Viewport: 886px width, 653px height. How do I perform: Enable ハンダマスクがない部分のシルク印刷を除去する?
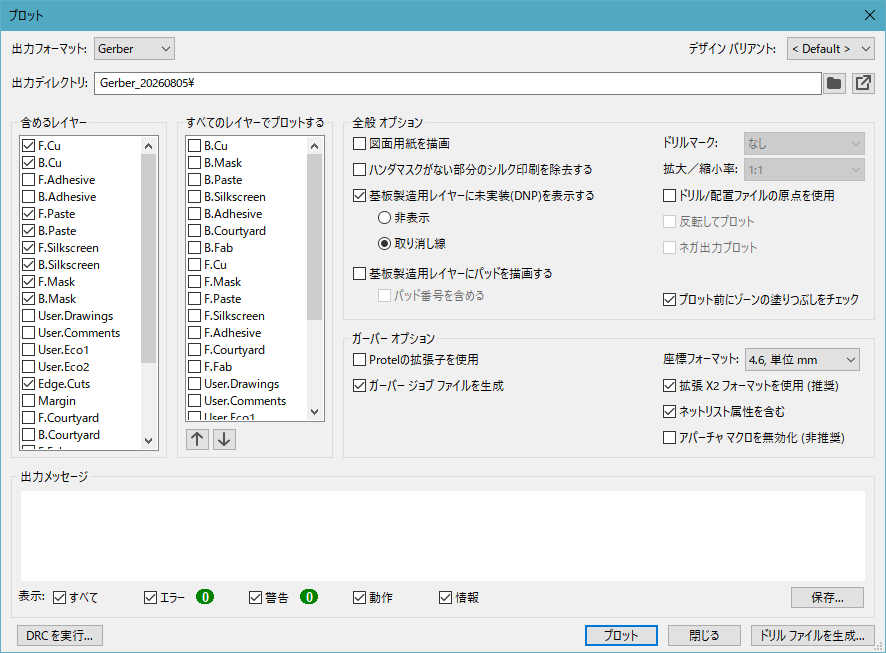[359, 169]
